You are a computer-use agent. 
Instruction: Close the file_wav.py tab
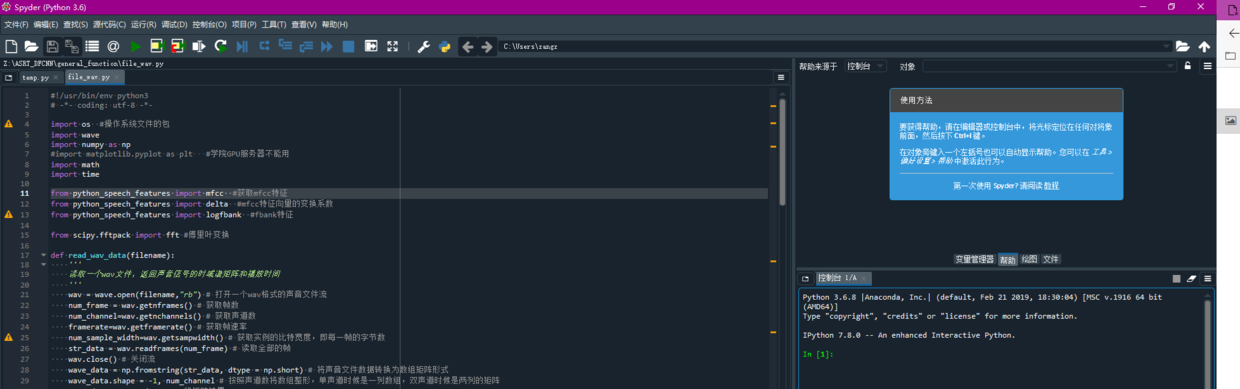118,77
